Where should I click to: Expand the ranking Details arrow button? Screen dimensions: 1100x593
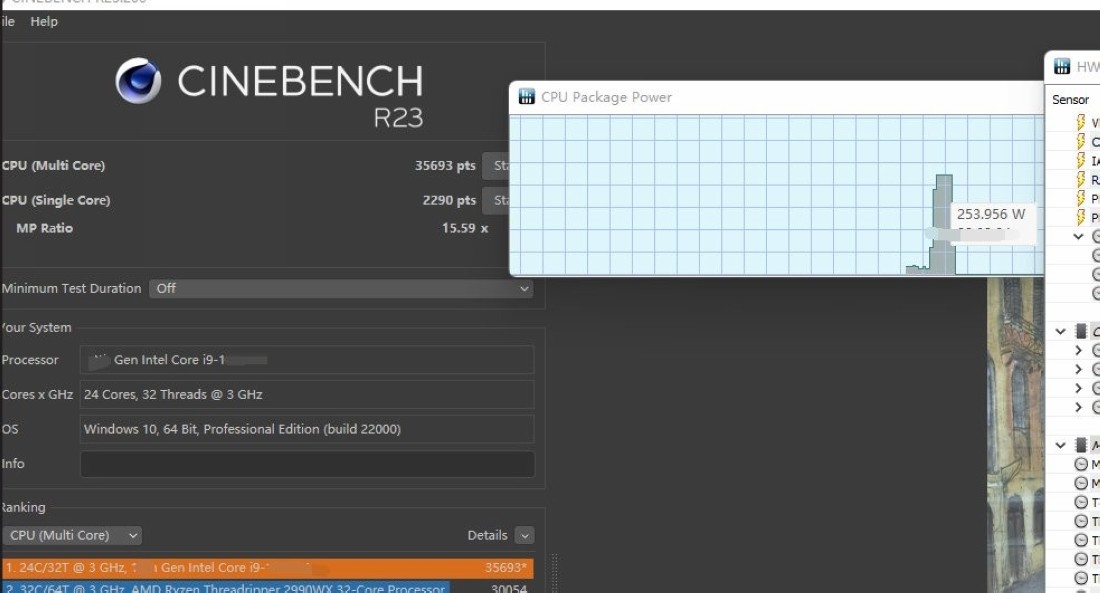coord(524,535)
